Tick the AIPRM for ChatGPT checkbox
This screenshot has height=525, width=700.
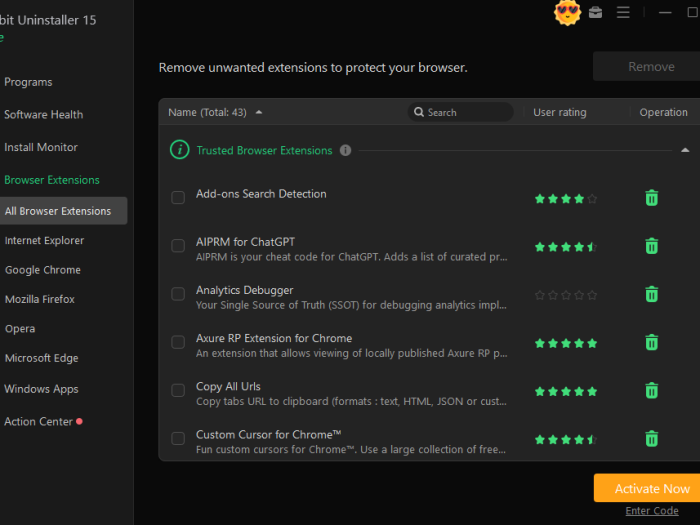[x=178, y=246]
